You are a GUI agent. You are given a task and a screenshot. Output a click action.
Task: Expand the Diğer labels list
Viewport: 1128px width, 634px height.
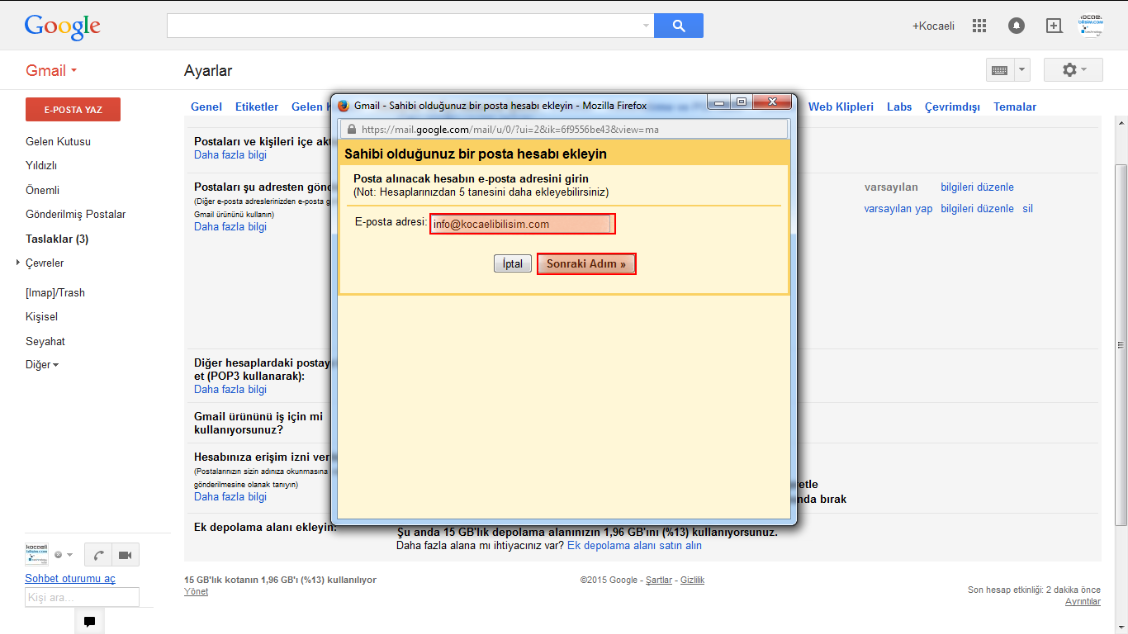click(x=42, y=365)
